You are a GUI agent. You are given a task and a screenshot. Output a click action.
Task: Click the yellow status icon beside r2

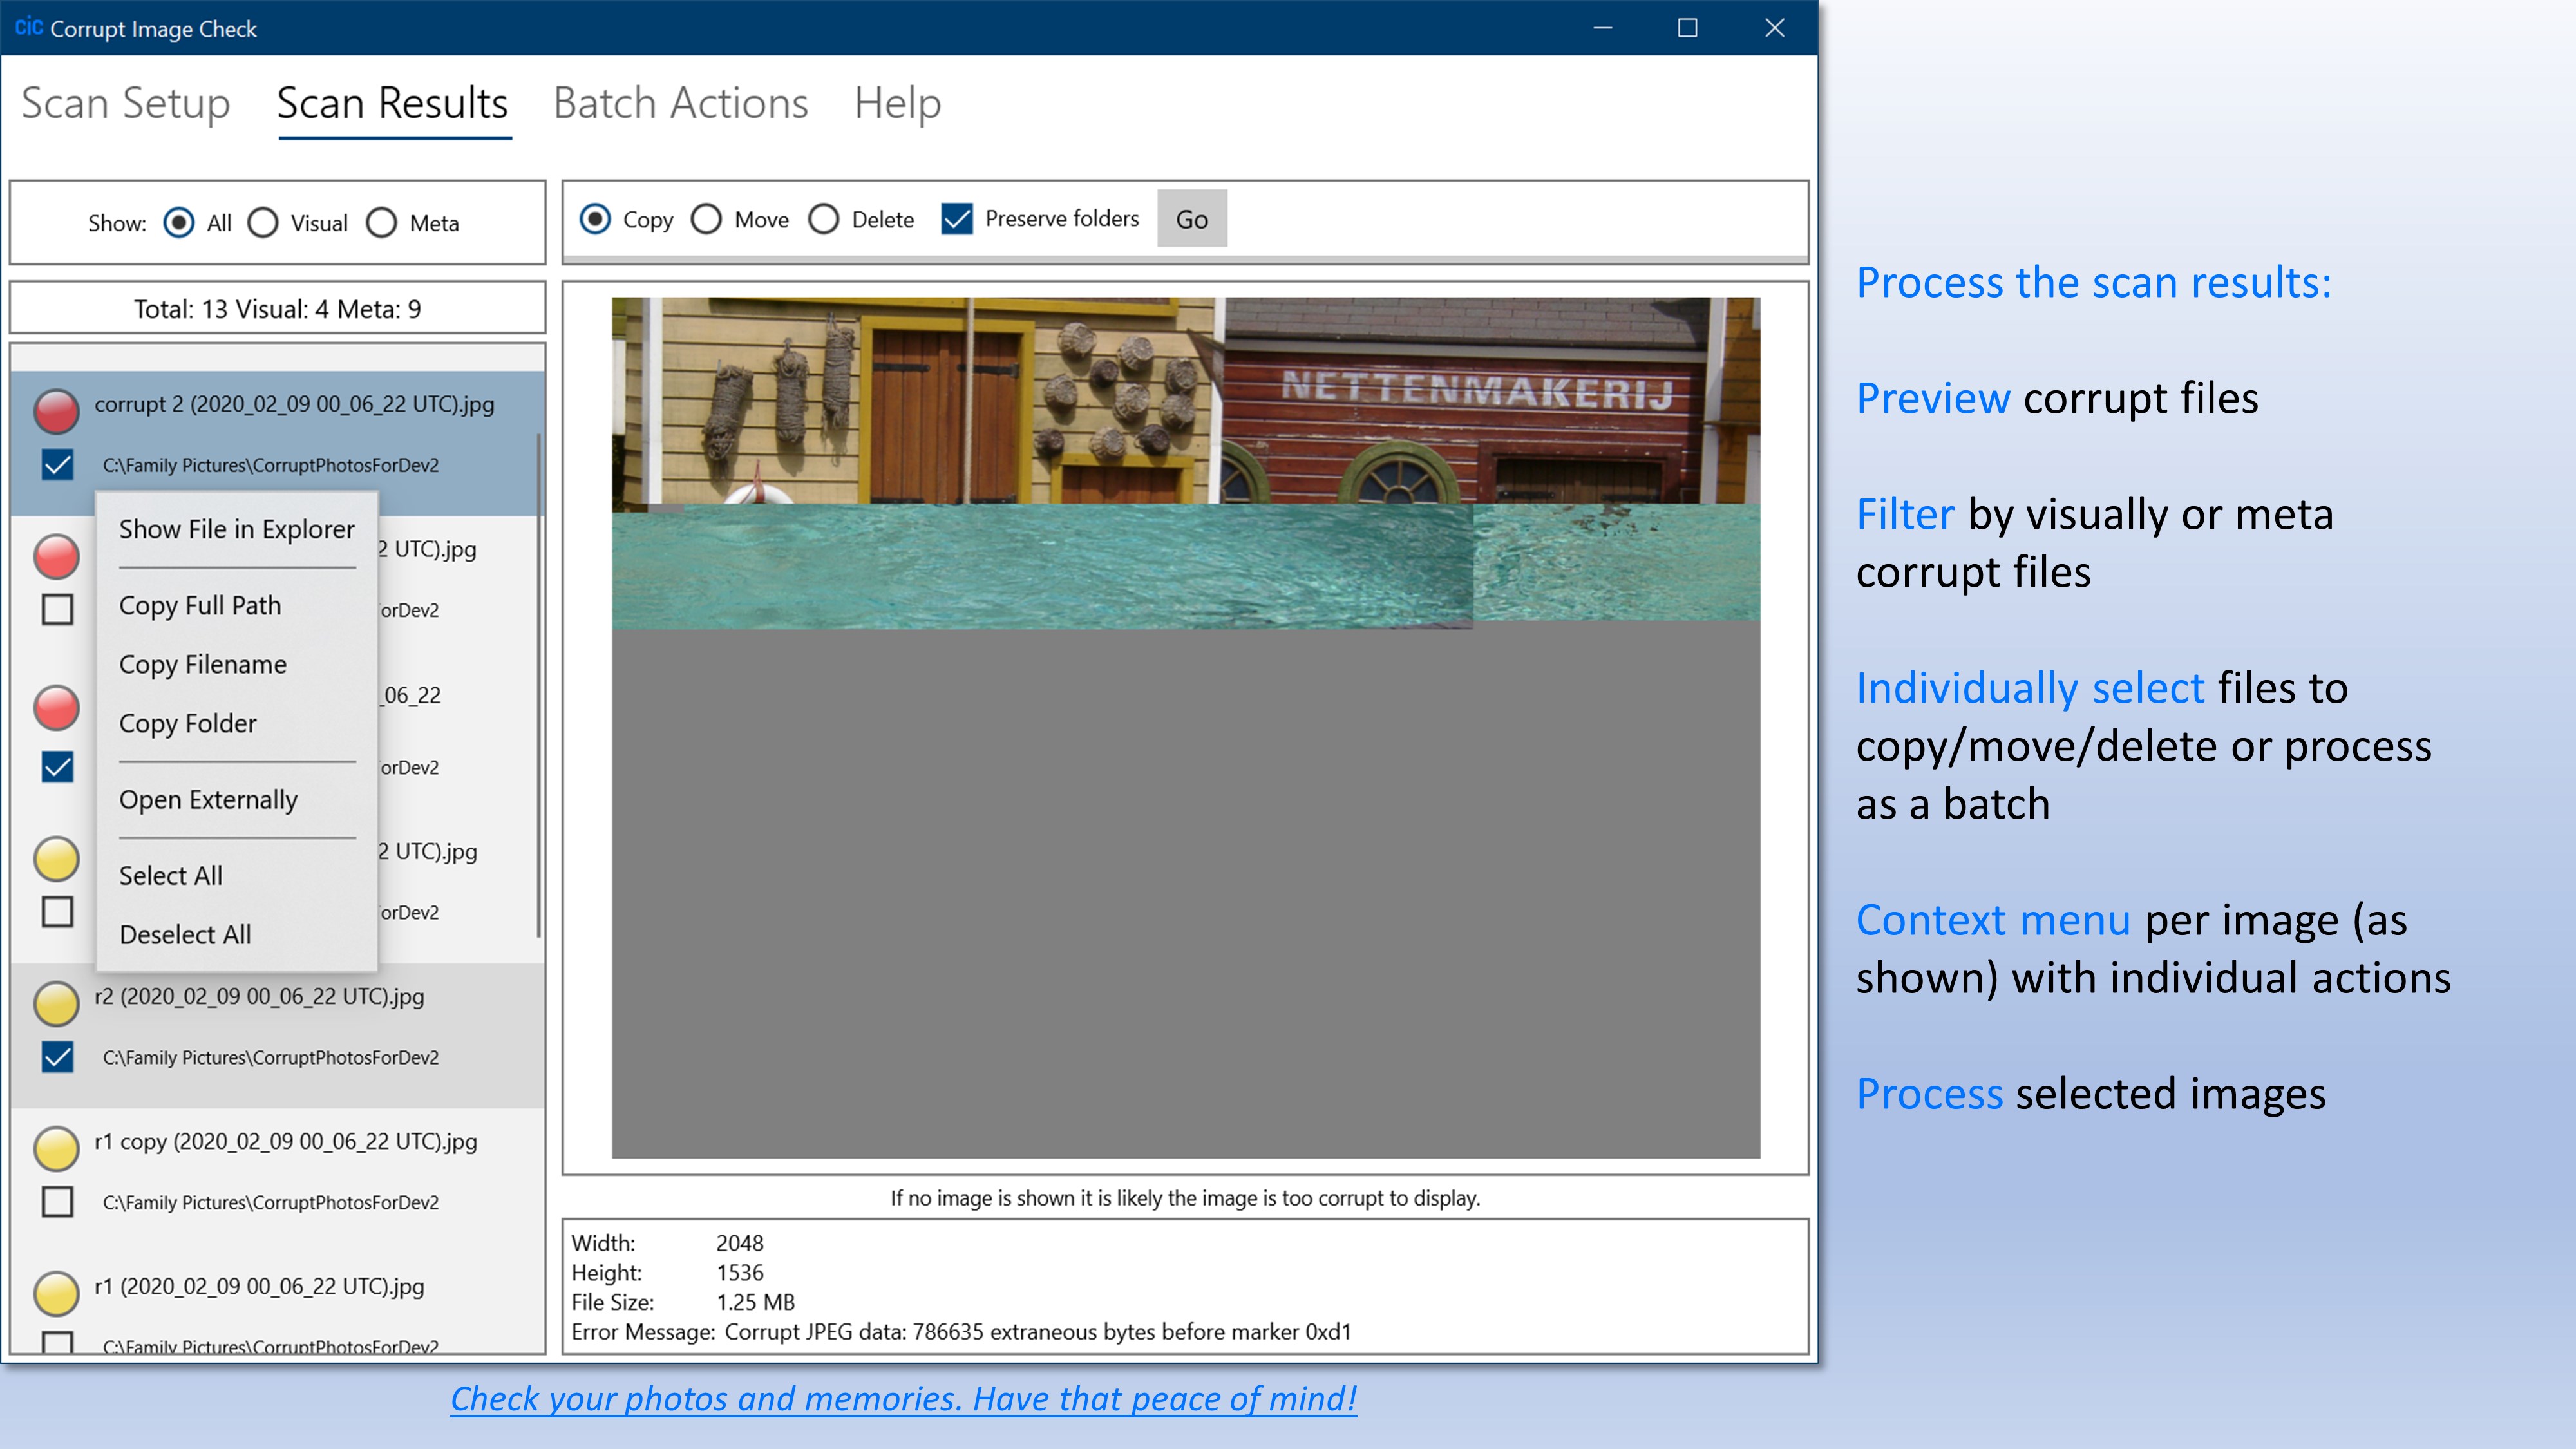coord(56,1003)
